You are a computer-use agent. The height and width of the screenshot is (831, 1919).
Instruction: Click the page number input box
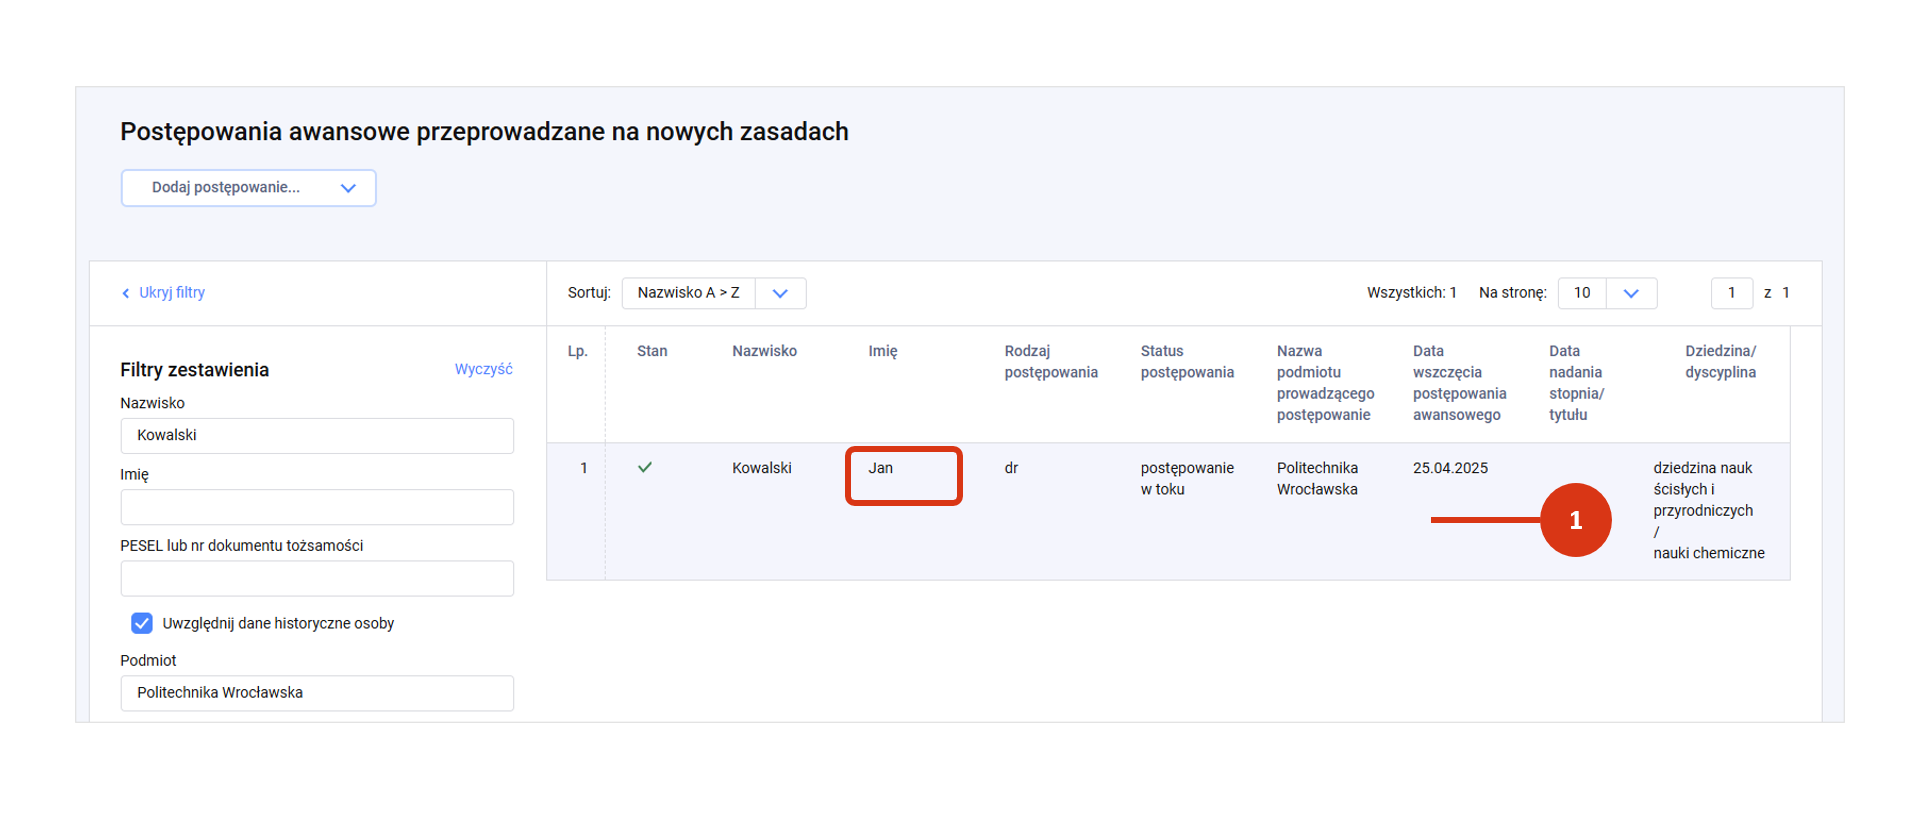tap(1731, 293)
